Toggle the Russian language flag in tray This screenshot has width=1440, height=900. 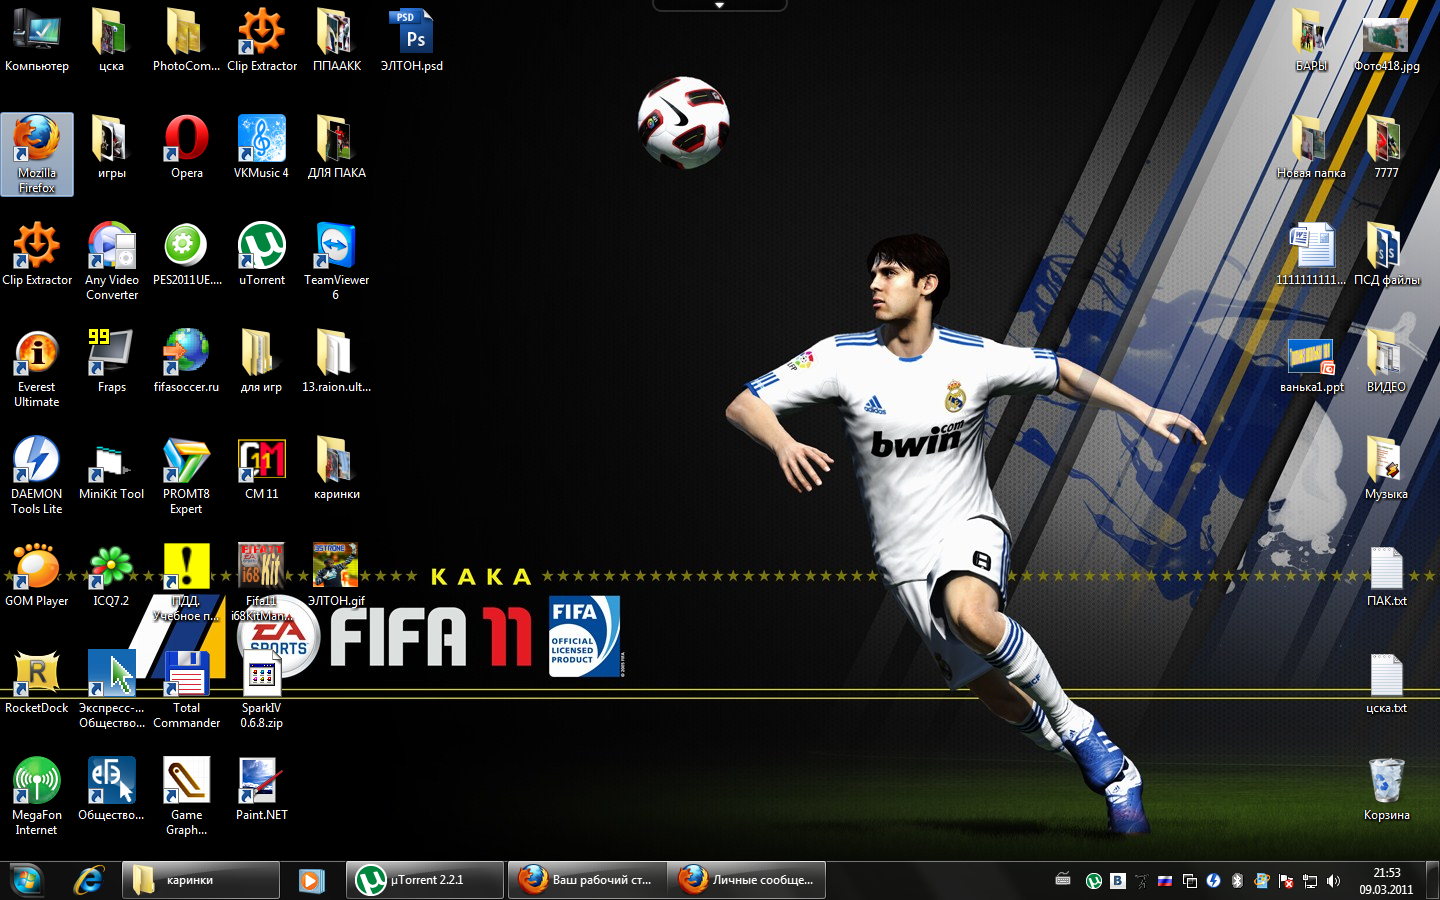1164,881
